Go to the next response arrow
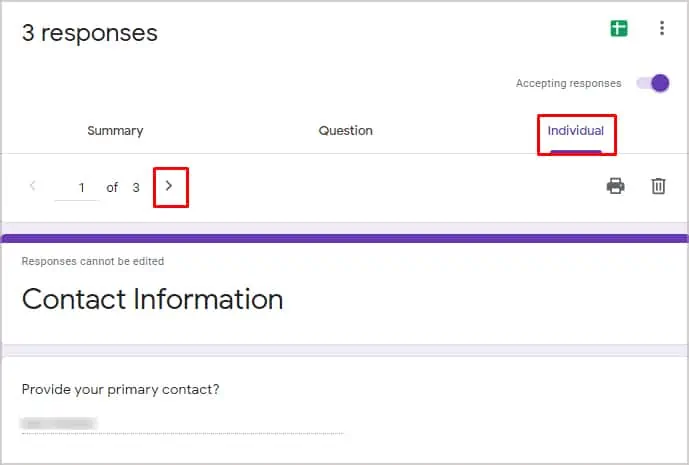Screen dimensions: 689x465 169,186
